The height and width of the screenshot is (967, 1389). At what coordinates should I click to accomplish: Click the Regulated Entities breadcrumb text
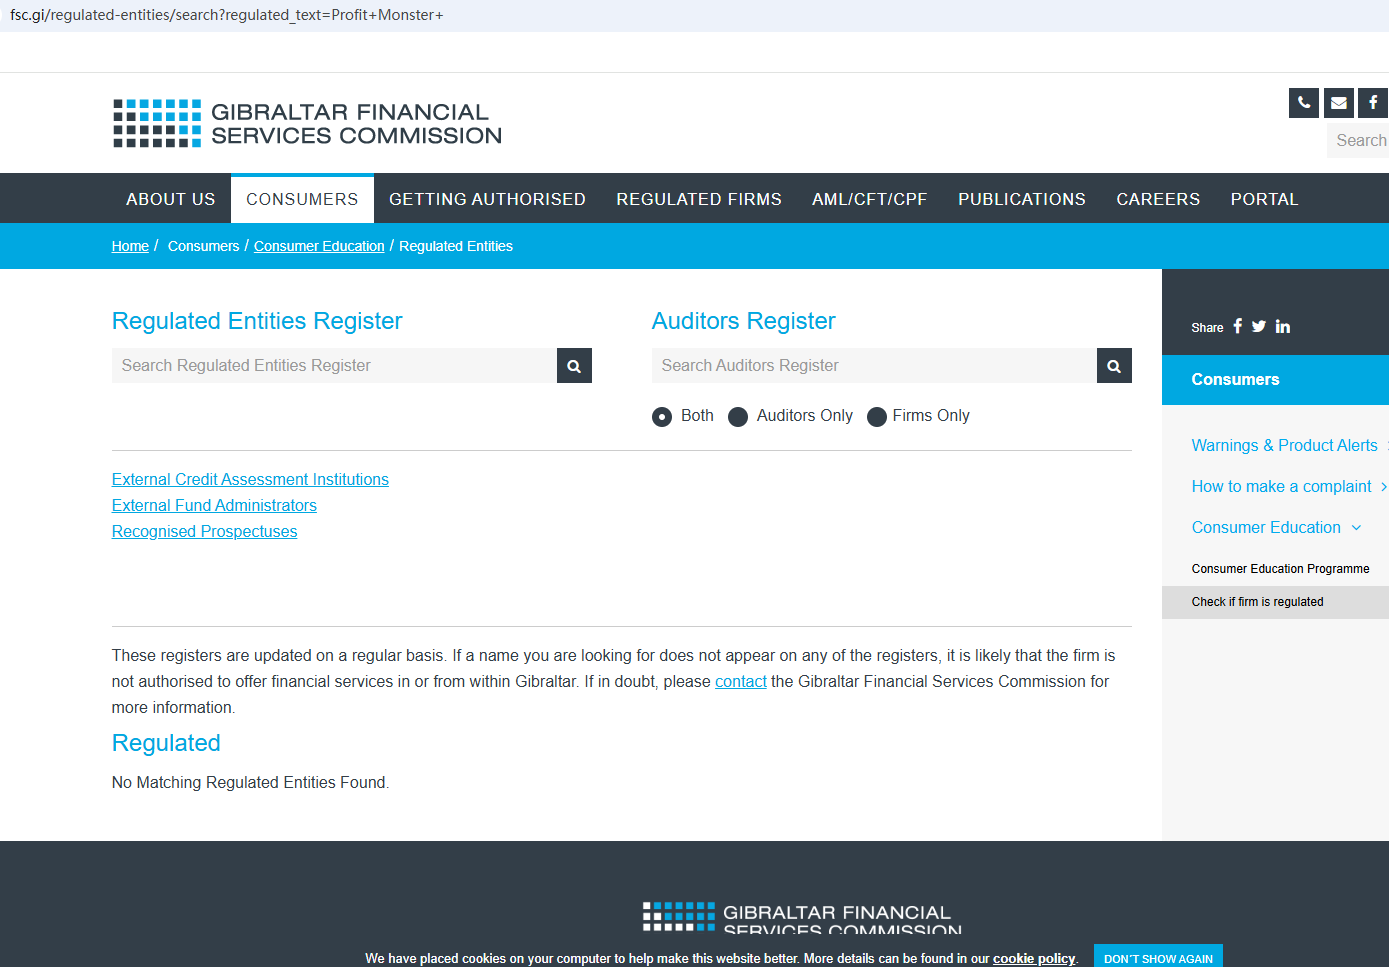click(x=456, y=246)
